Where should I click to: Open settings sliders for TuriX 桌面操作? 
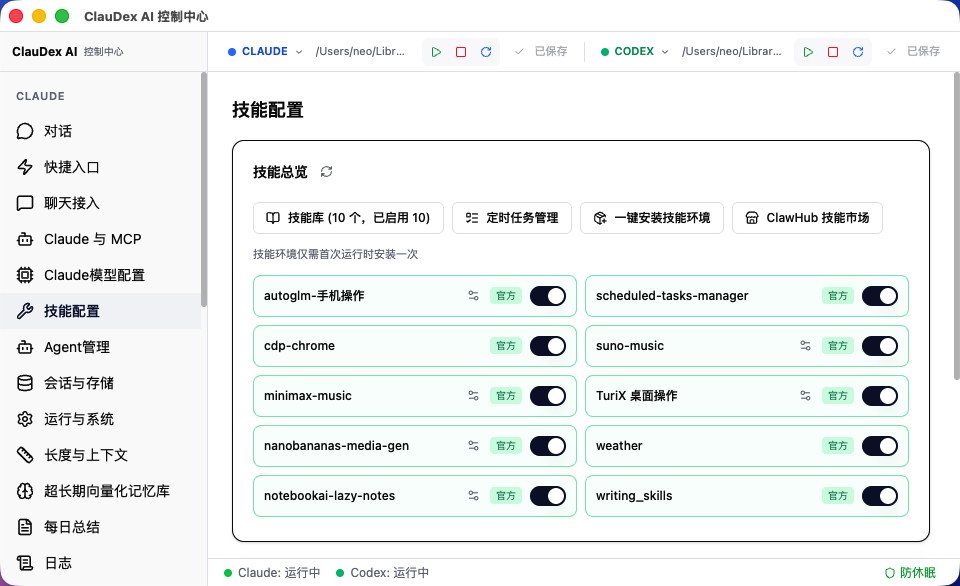[x=805, y=396]
